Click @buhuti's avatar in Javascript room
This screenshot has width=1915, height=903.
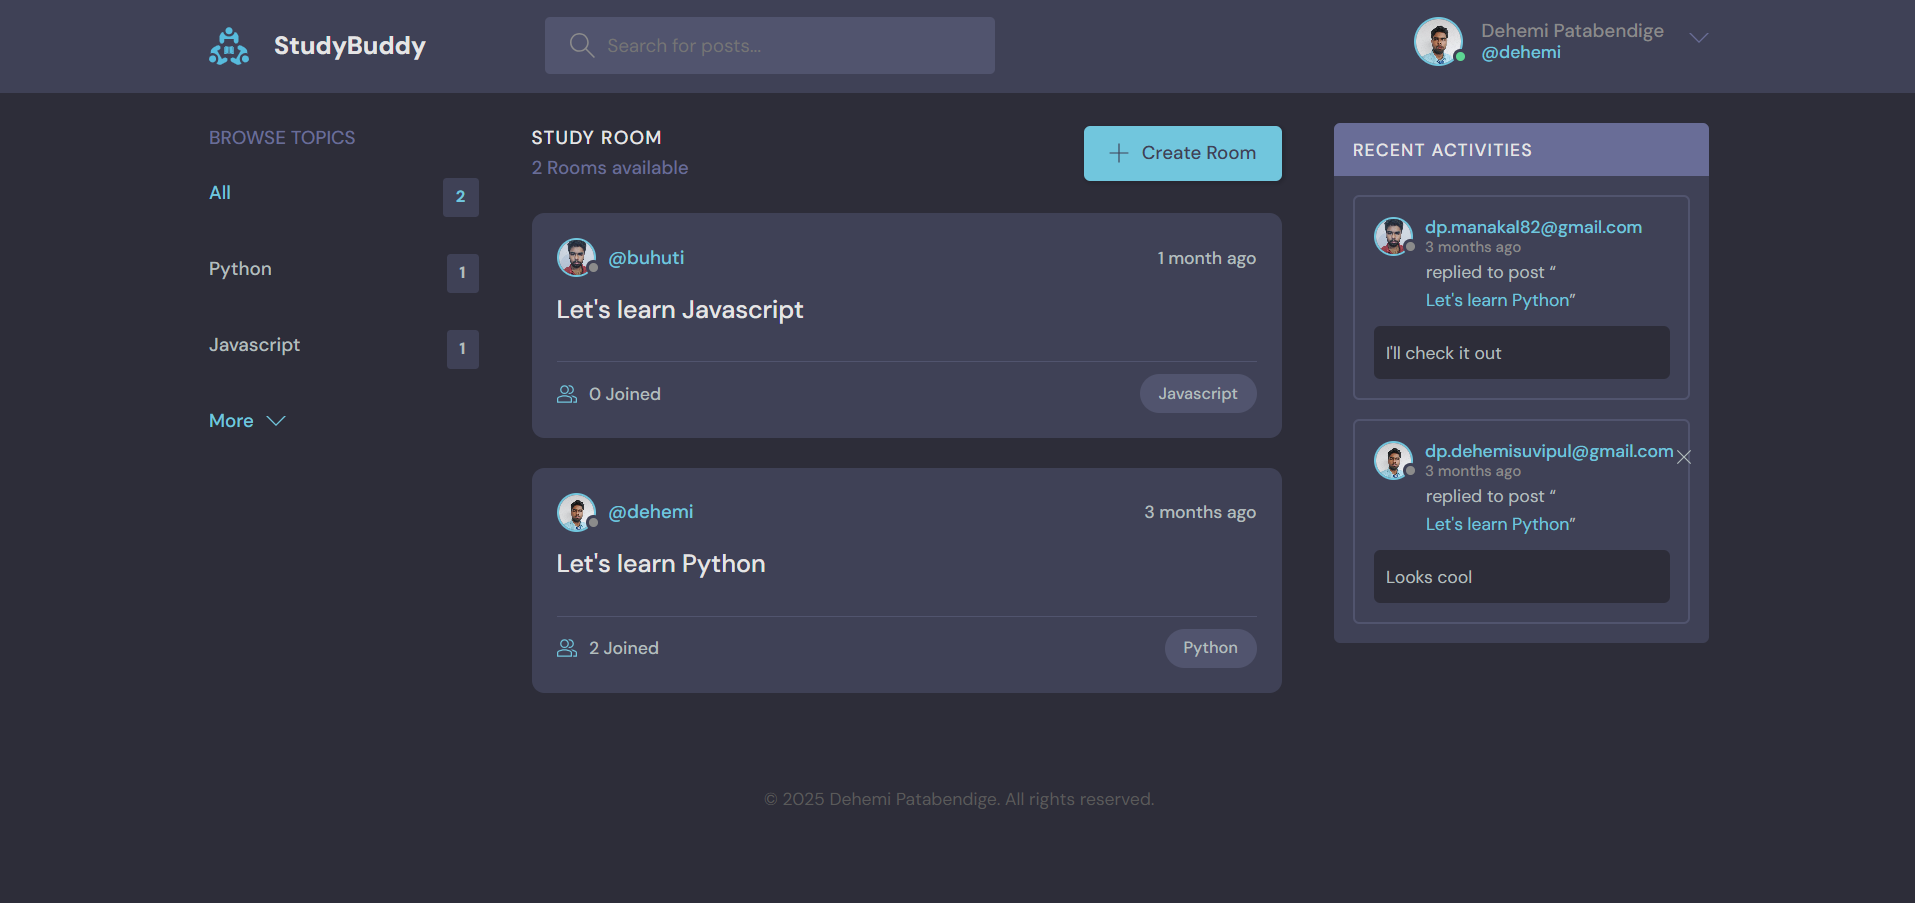[x=576, y=257]
